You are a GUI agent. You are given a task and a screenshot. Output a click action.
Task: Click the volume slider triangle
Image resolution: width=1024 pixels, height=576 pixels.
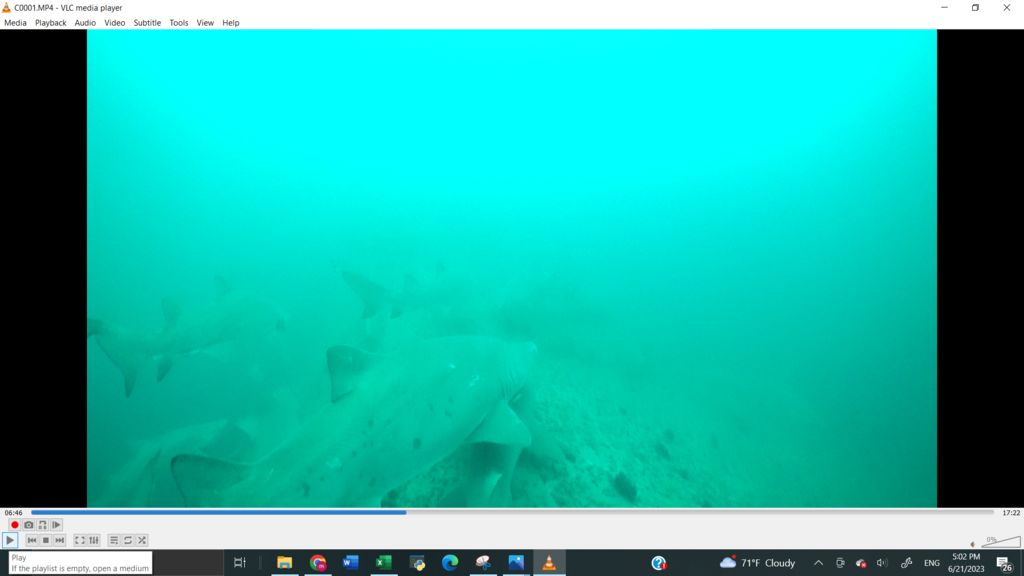1000,543
